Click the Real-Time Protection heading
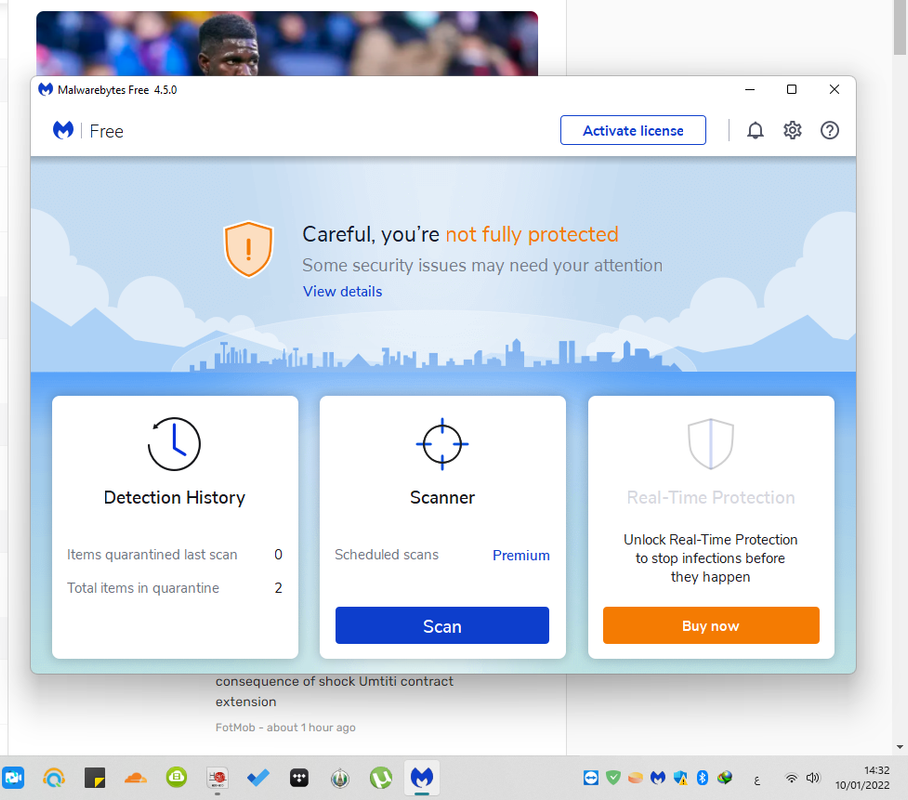 tap(711, 498)
